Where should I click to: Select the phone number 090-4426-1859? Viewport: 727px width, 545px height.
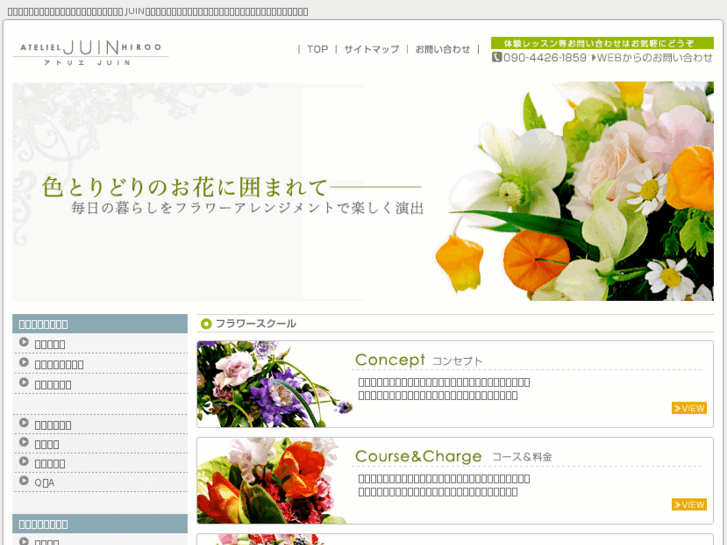pyautogui.click(x=545, y=58)
